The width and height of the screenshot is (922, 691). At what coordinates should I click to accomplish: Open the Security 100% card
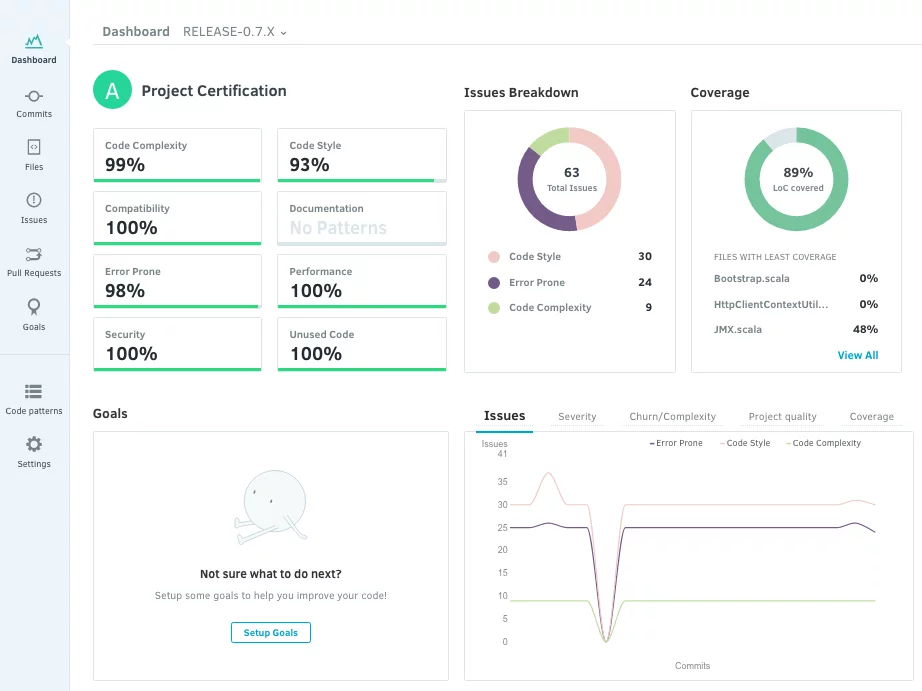coord(177,345)
